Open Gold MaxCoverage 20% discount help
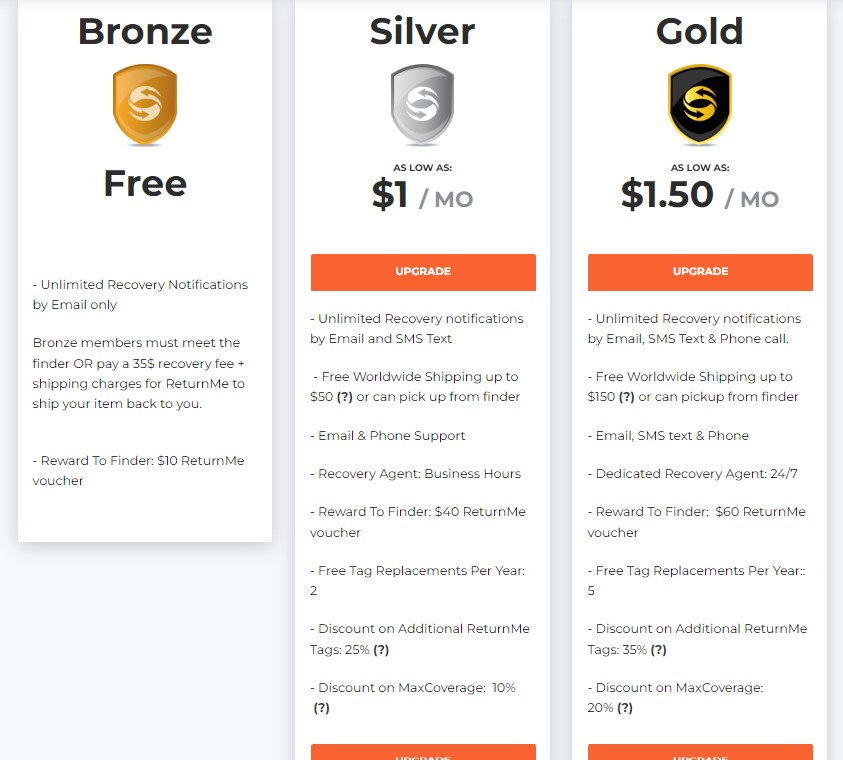 click(624, 708)
